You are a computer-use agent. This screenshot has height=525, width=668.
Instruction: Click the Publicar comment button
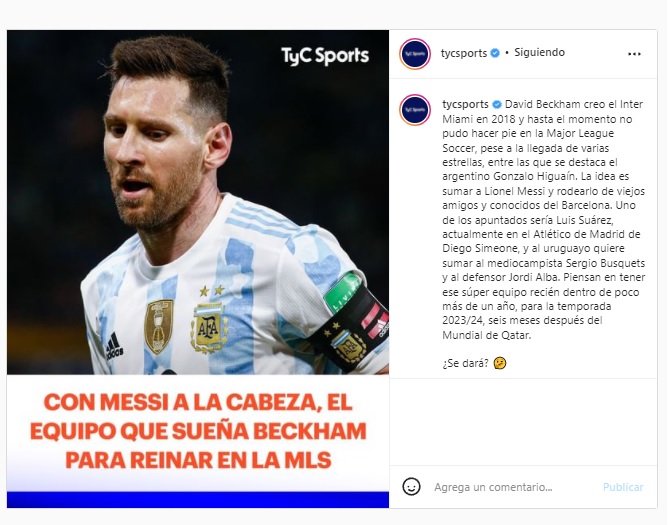623,487
